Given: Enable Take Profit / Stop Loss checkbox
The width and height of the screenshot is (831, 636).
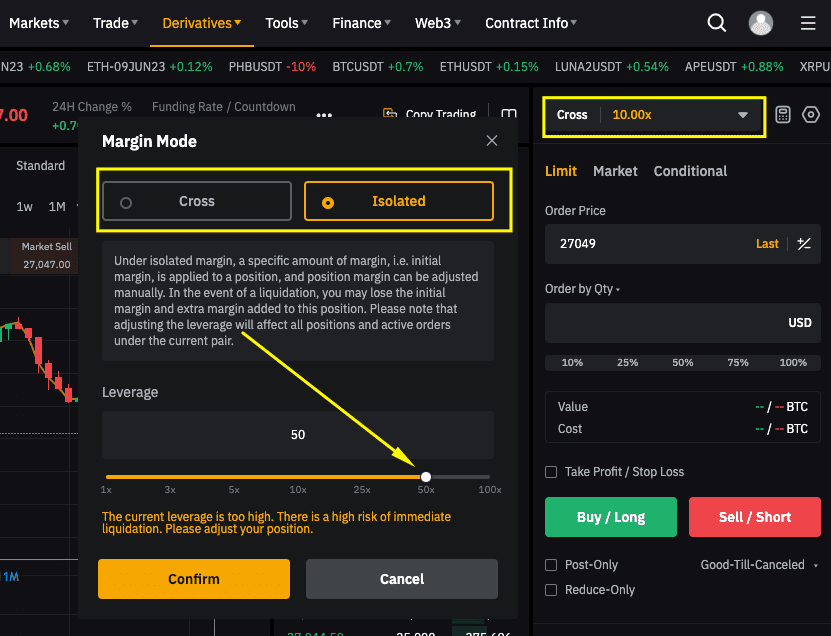Looking at the screenshot, I should (551, 472).
